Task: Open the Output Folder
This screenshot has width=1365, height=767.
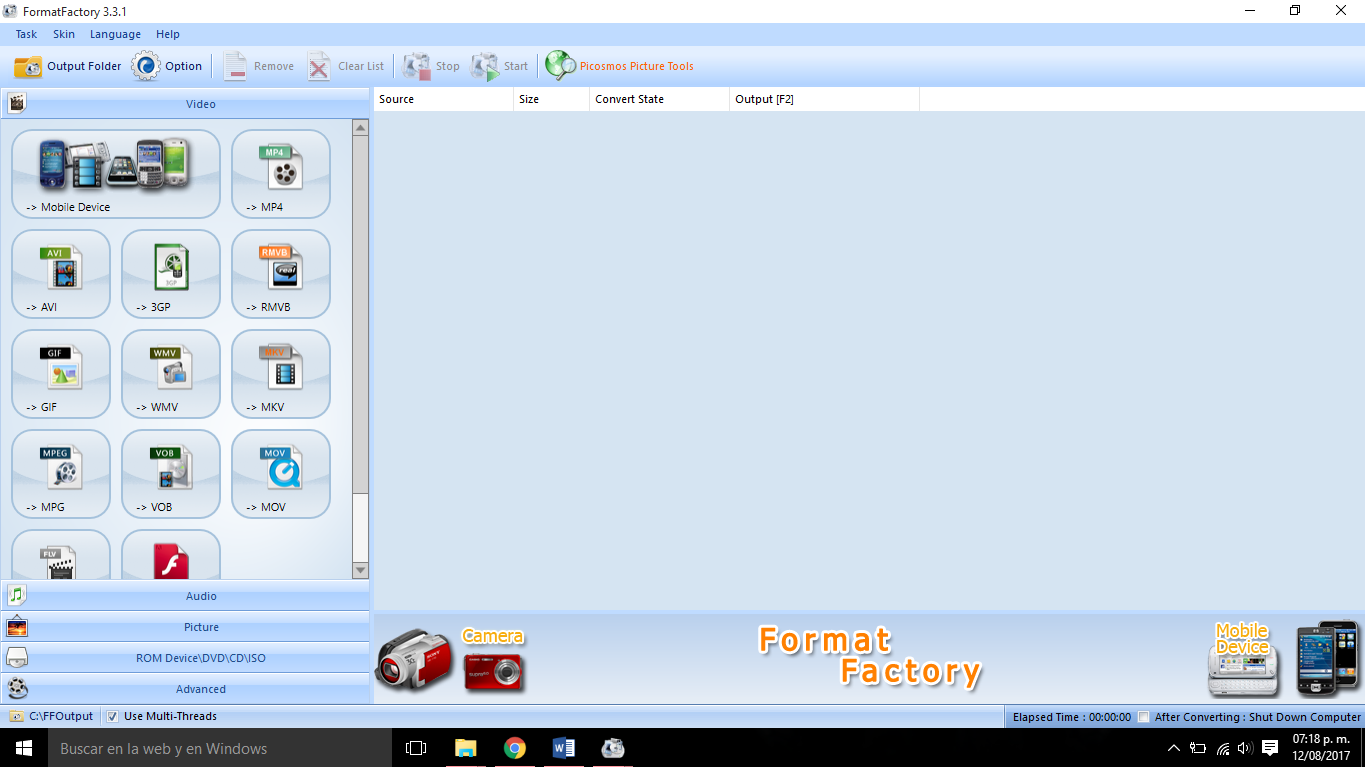Action: tap(67, 66)
